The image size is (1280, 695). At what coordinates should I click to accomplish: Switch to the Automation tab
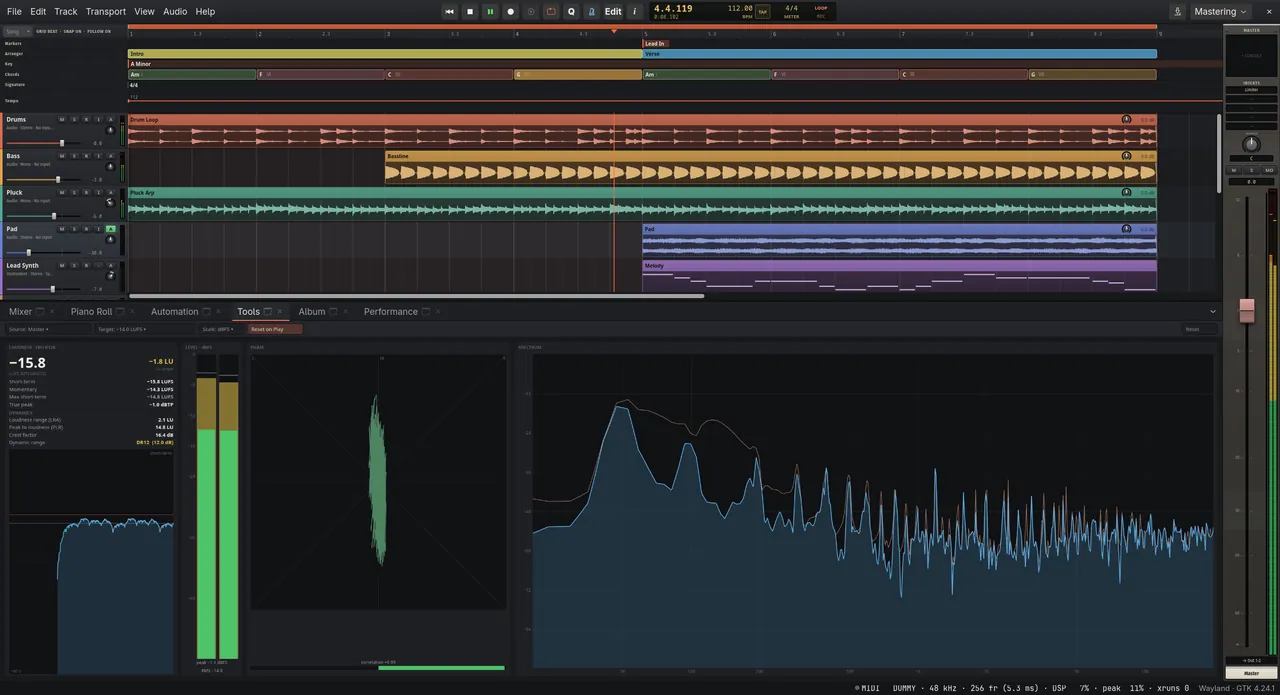(174, 312)
